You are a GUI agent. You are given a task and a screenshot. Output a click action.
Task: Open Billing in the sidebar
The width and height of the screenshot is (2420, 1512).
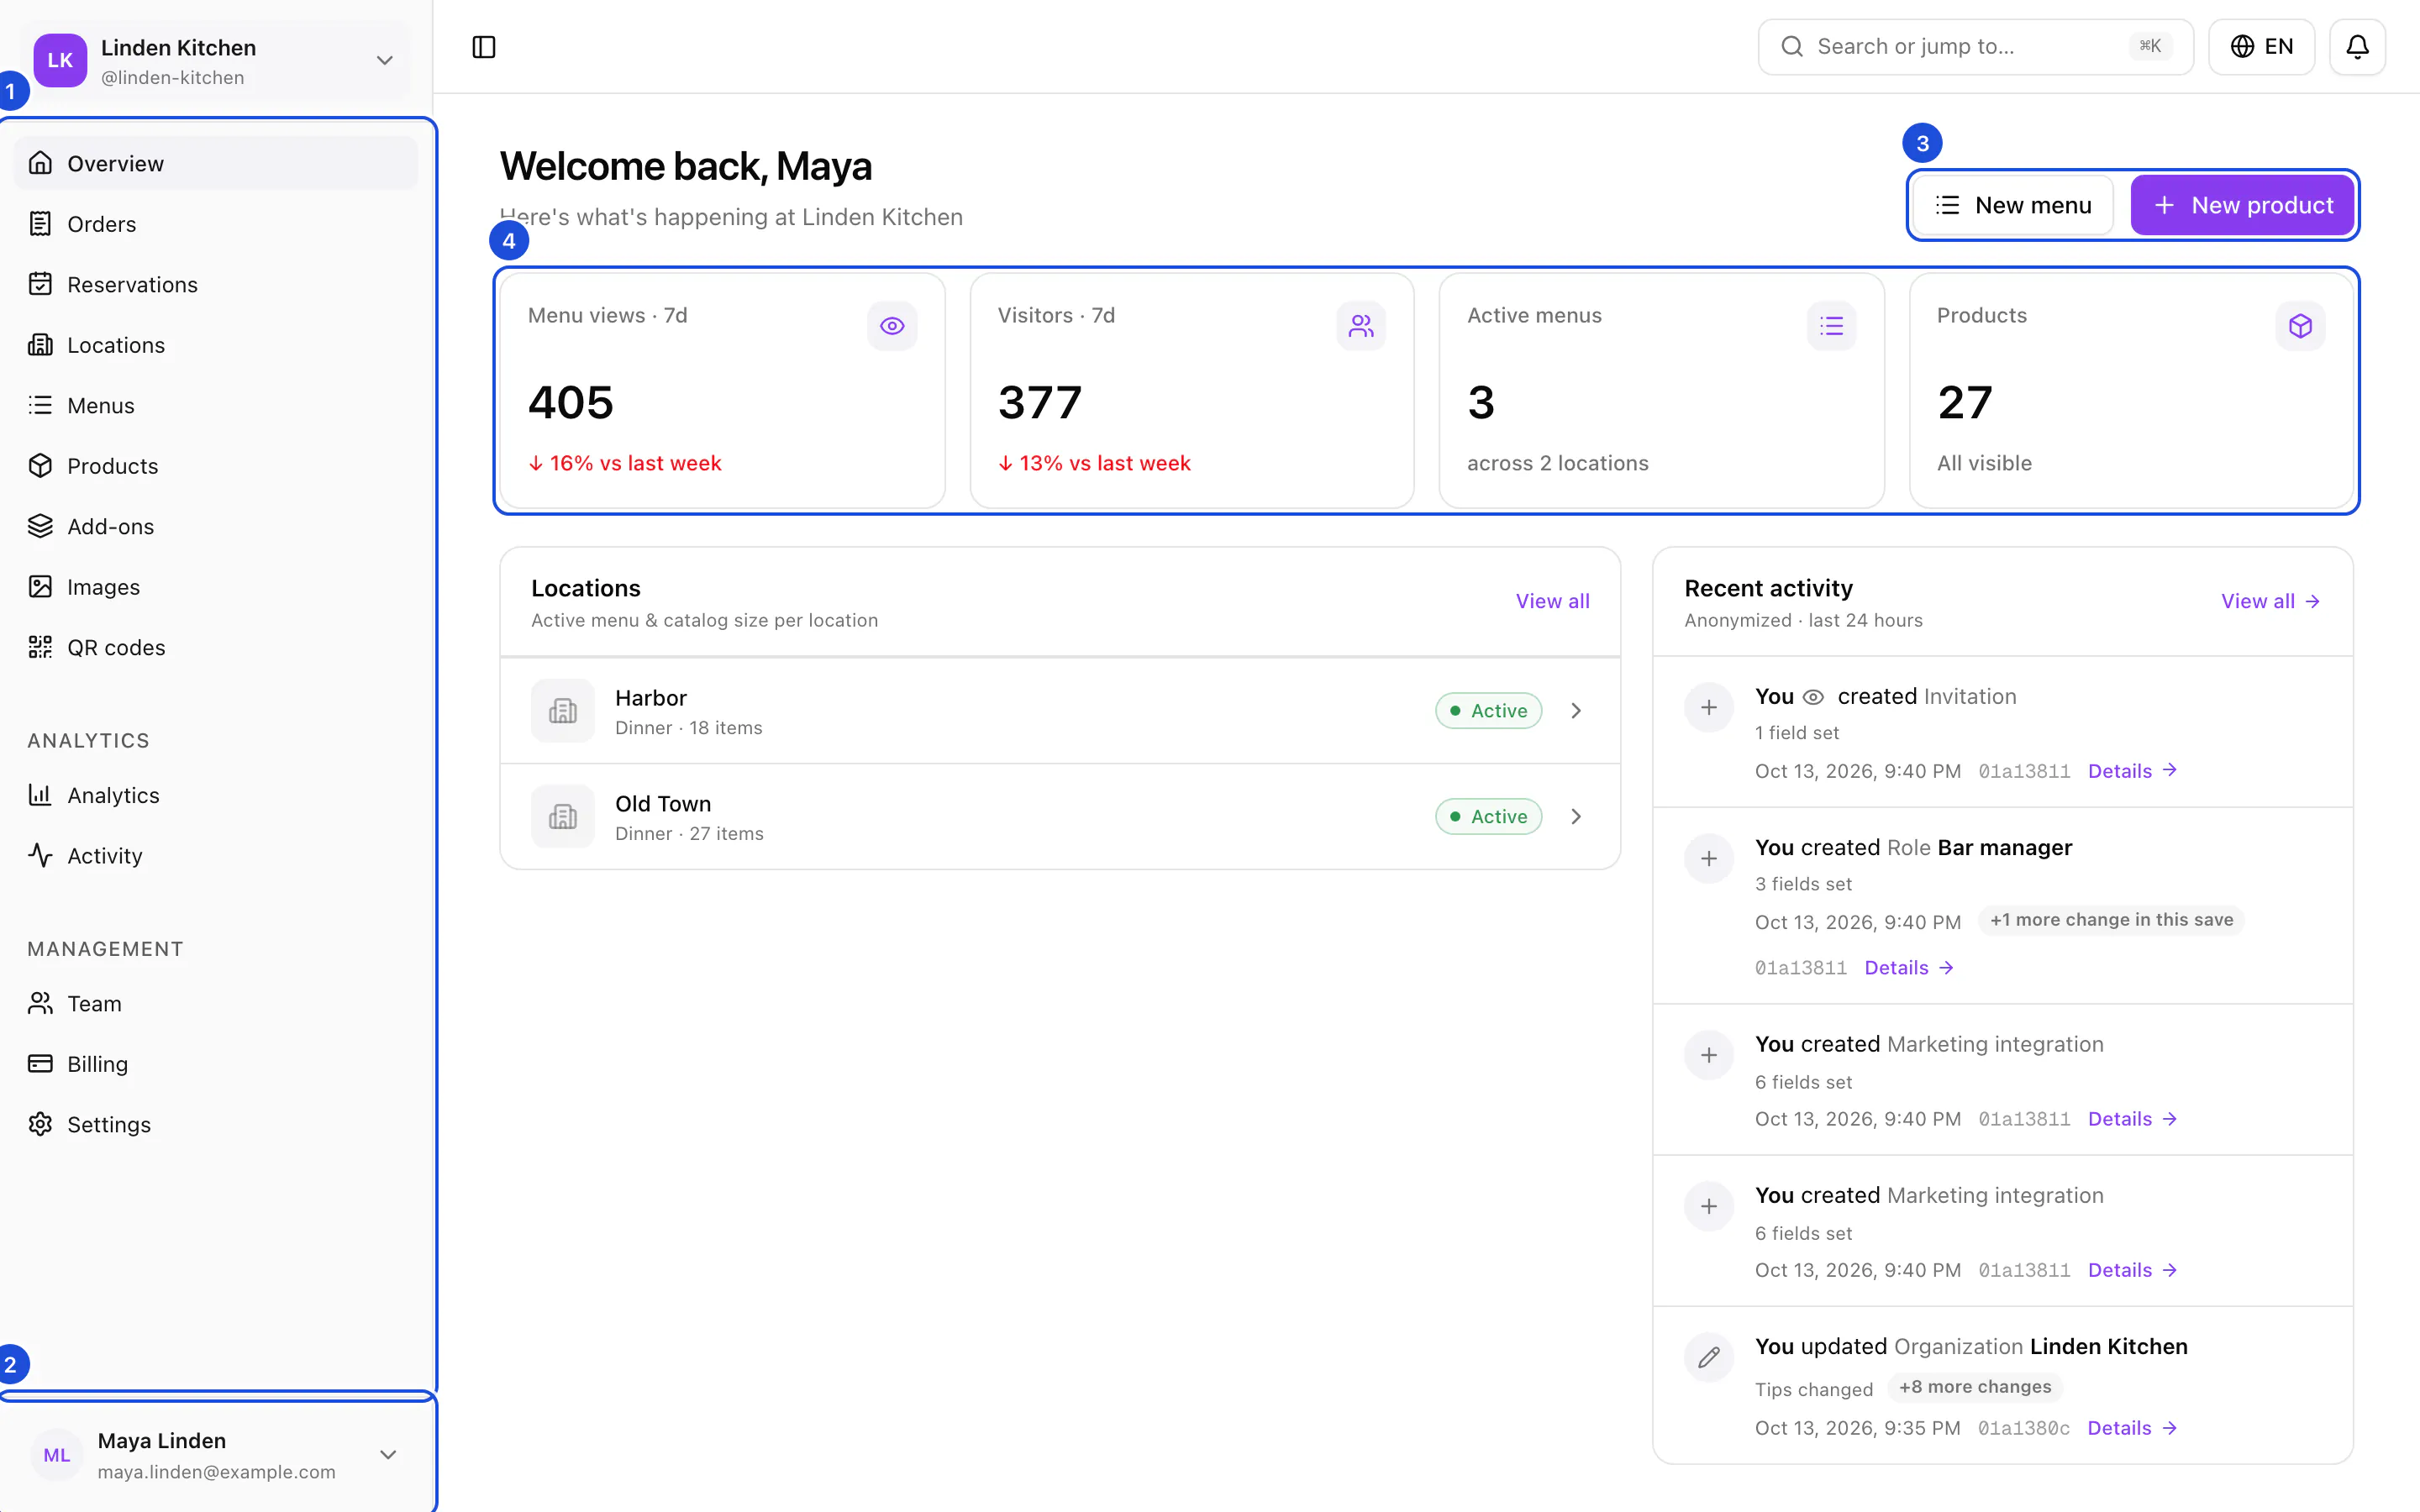coord(216,1064)
